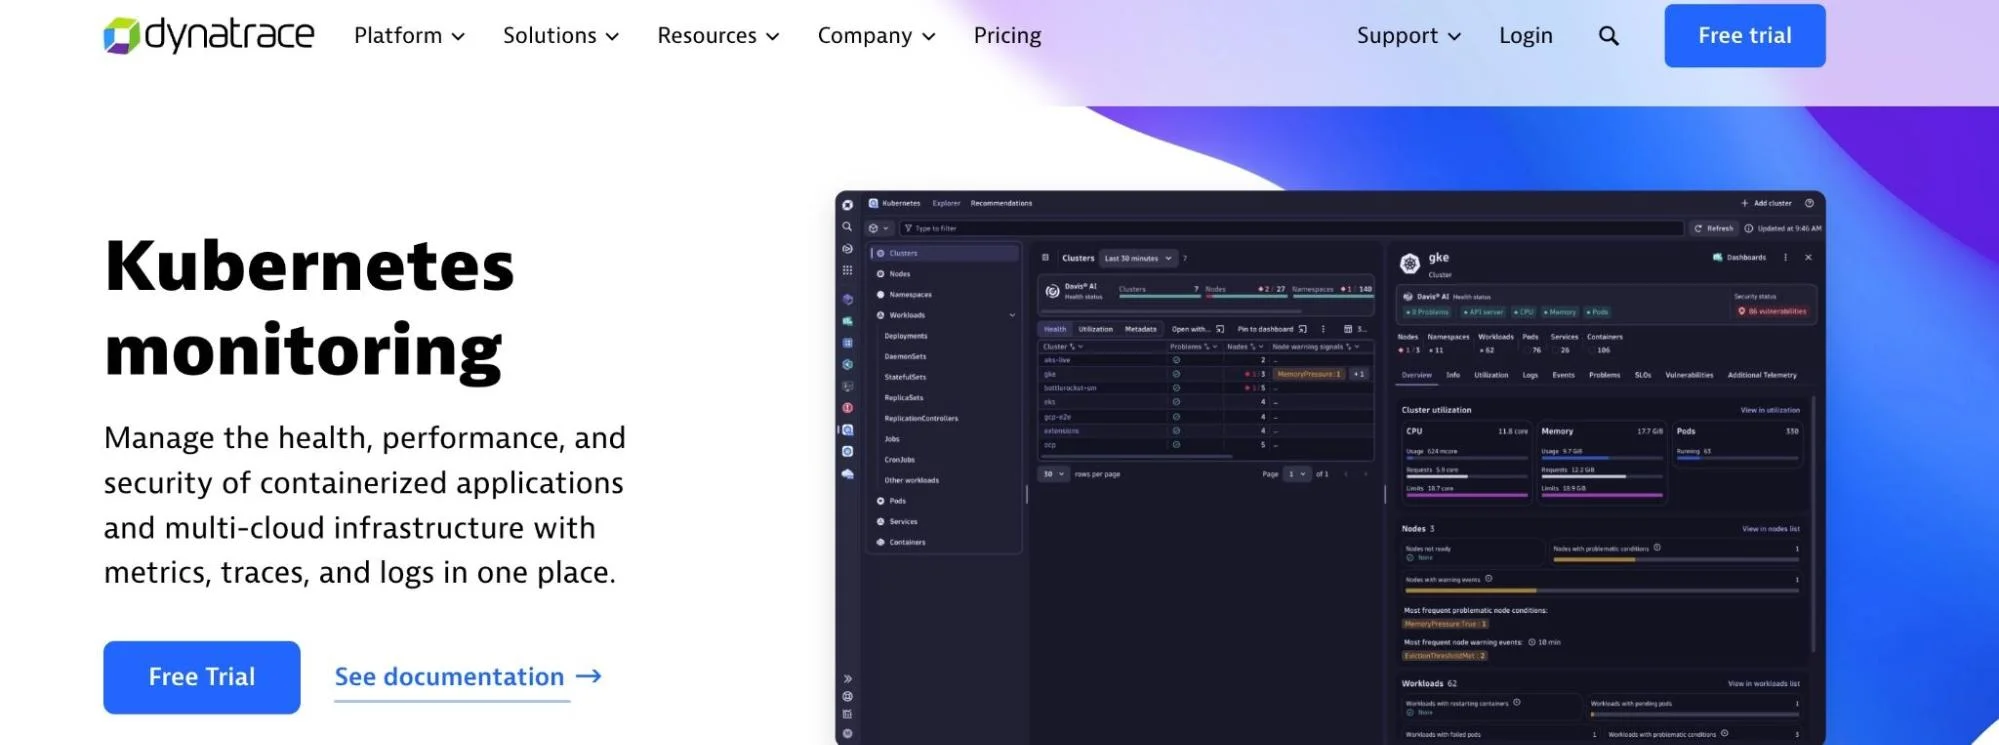Viewport: 1999px width, 745px height.
Task: Click help icon next to Nodes with warning events
Action: pyautogui.click(x=1488, y=578)
